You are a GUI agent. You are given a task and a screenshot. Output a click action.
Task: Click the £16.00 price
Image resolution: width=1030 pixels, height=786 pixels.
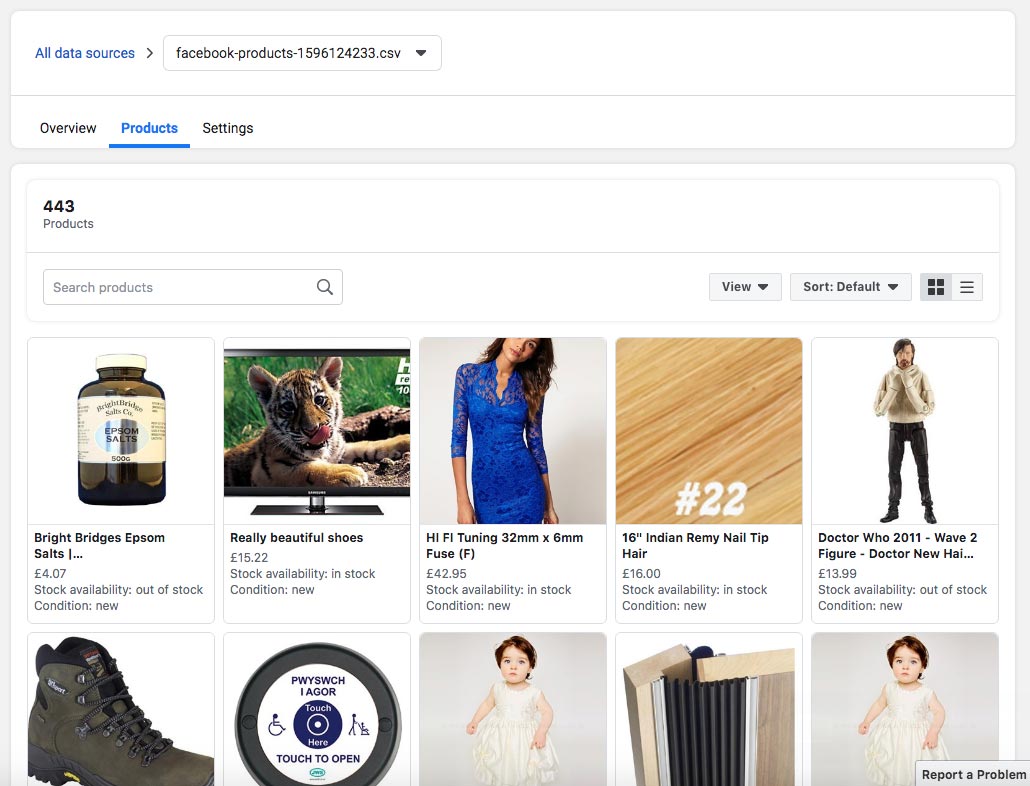tap(641, 573)
